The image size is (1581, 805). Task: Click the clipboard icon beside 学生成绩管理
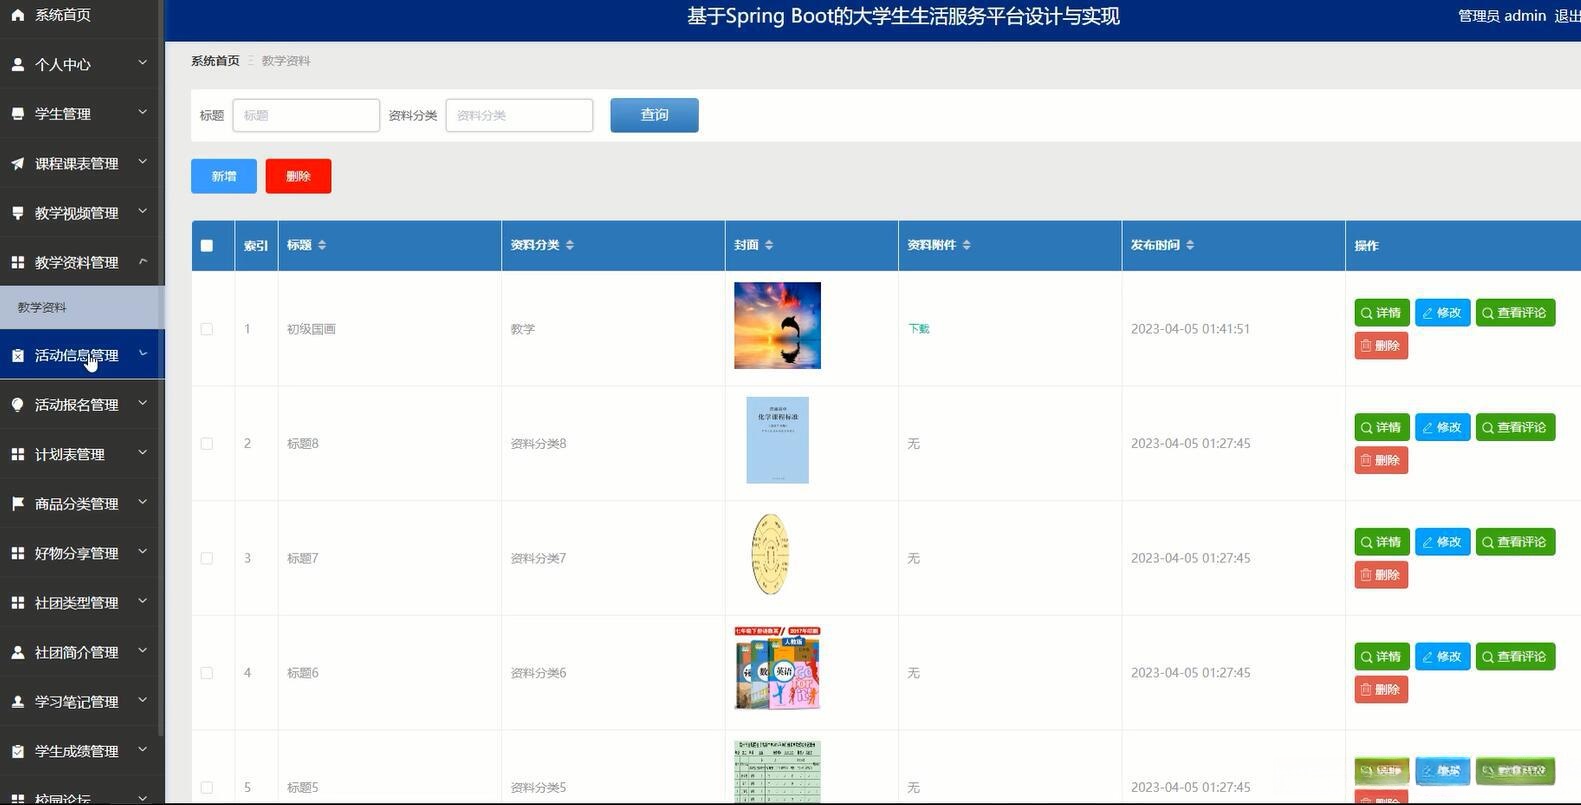coord(17,751)
